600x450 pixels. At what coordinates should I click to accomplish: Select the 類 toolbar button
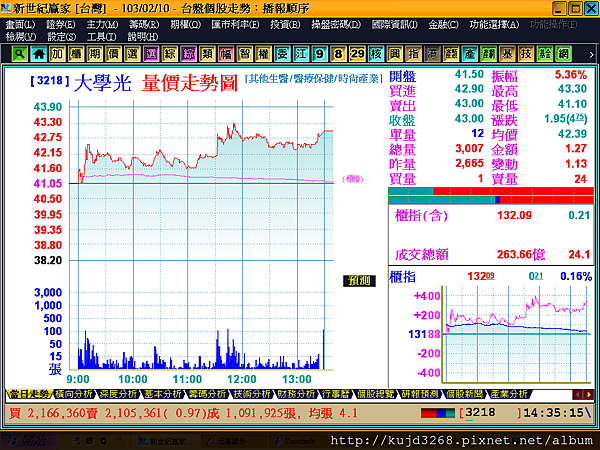(x=207, y=54)
